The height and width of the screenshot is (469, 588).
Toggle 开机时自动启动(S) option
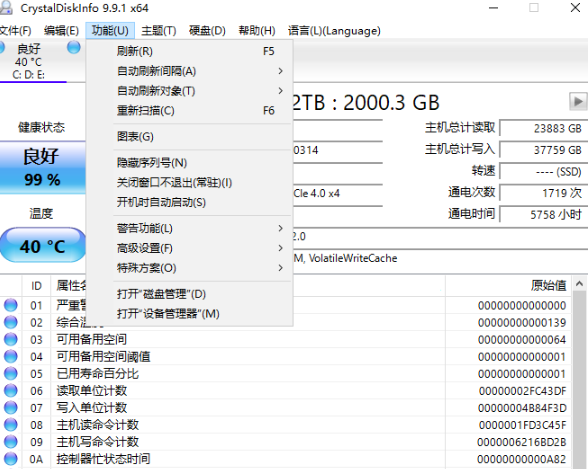[x=189, y=202]
